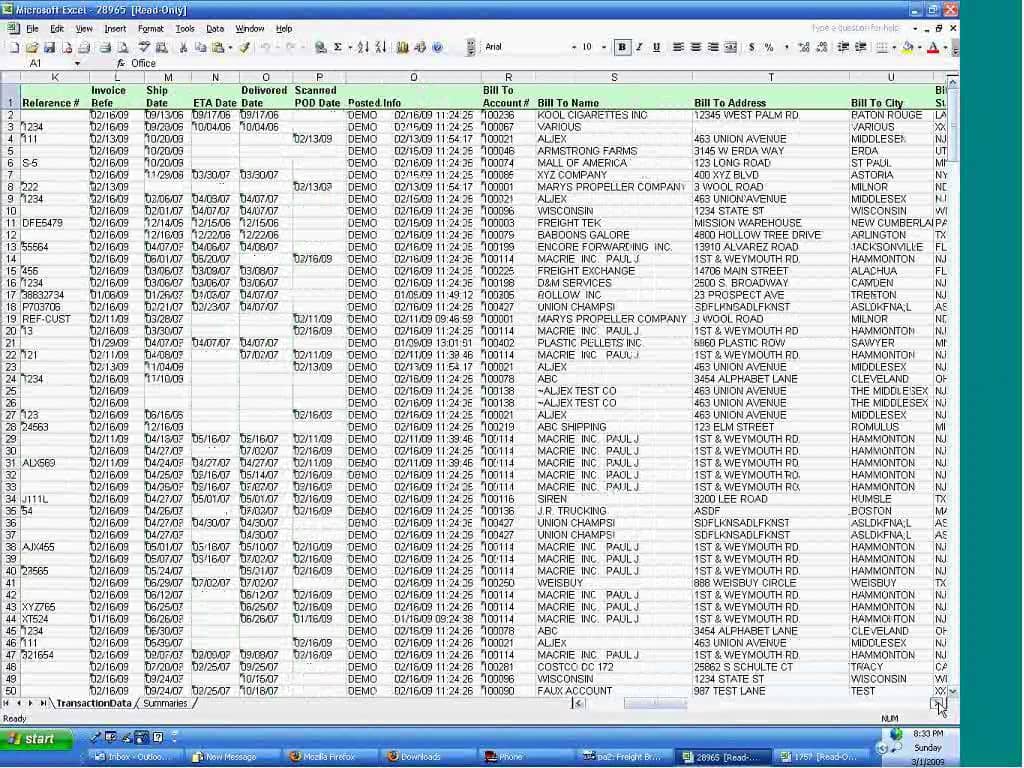
Task: Activate the Format Painter brush
Action: (x=244, y=47)
